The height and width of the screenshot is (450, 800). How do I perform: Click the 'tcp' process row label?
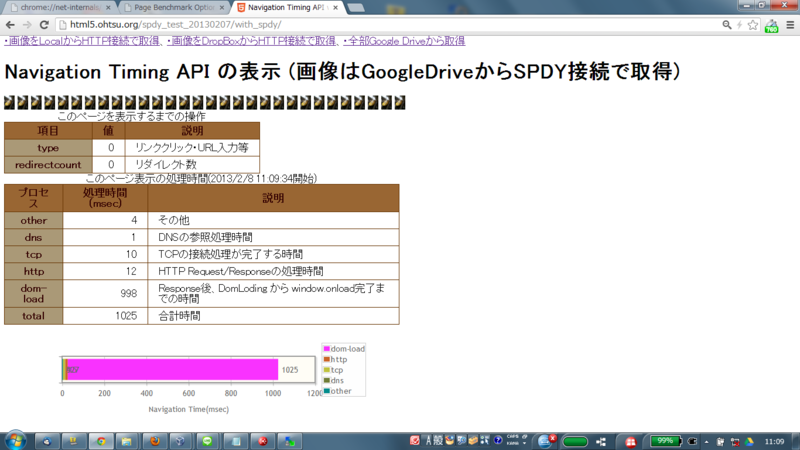pyautogui.click(x=33, y=255)
